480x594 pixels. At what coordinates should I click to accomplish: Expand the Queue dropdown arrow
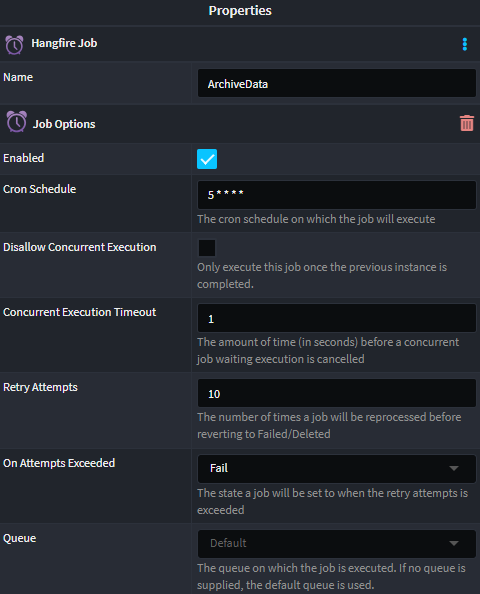click(453, 544)
